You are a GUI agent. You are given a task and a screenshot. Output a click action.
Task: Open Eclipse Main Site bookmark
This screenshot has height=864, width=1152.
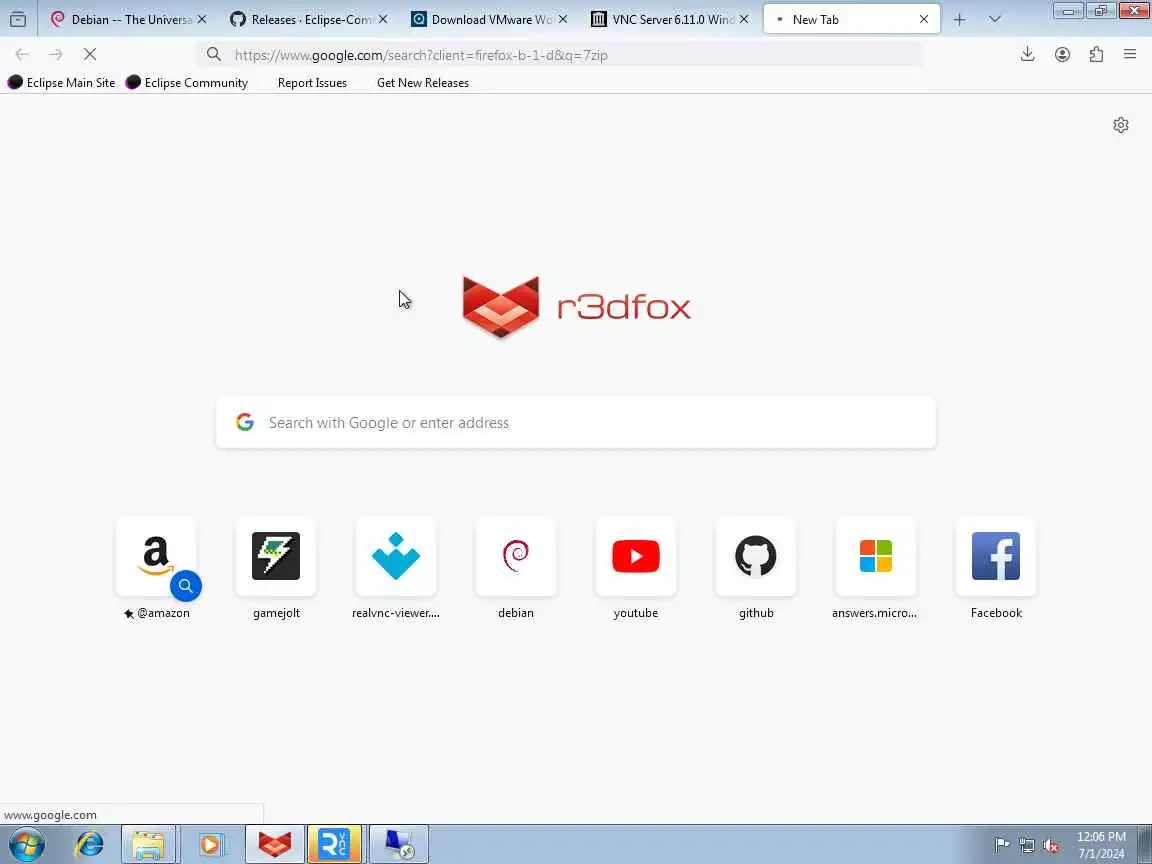pos(62,82)
